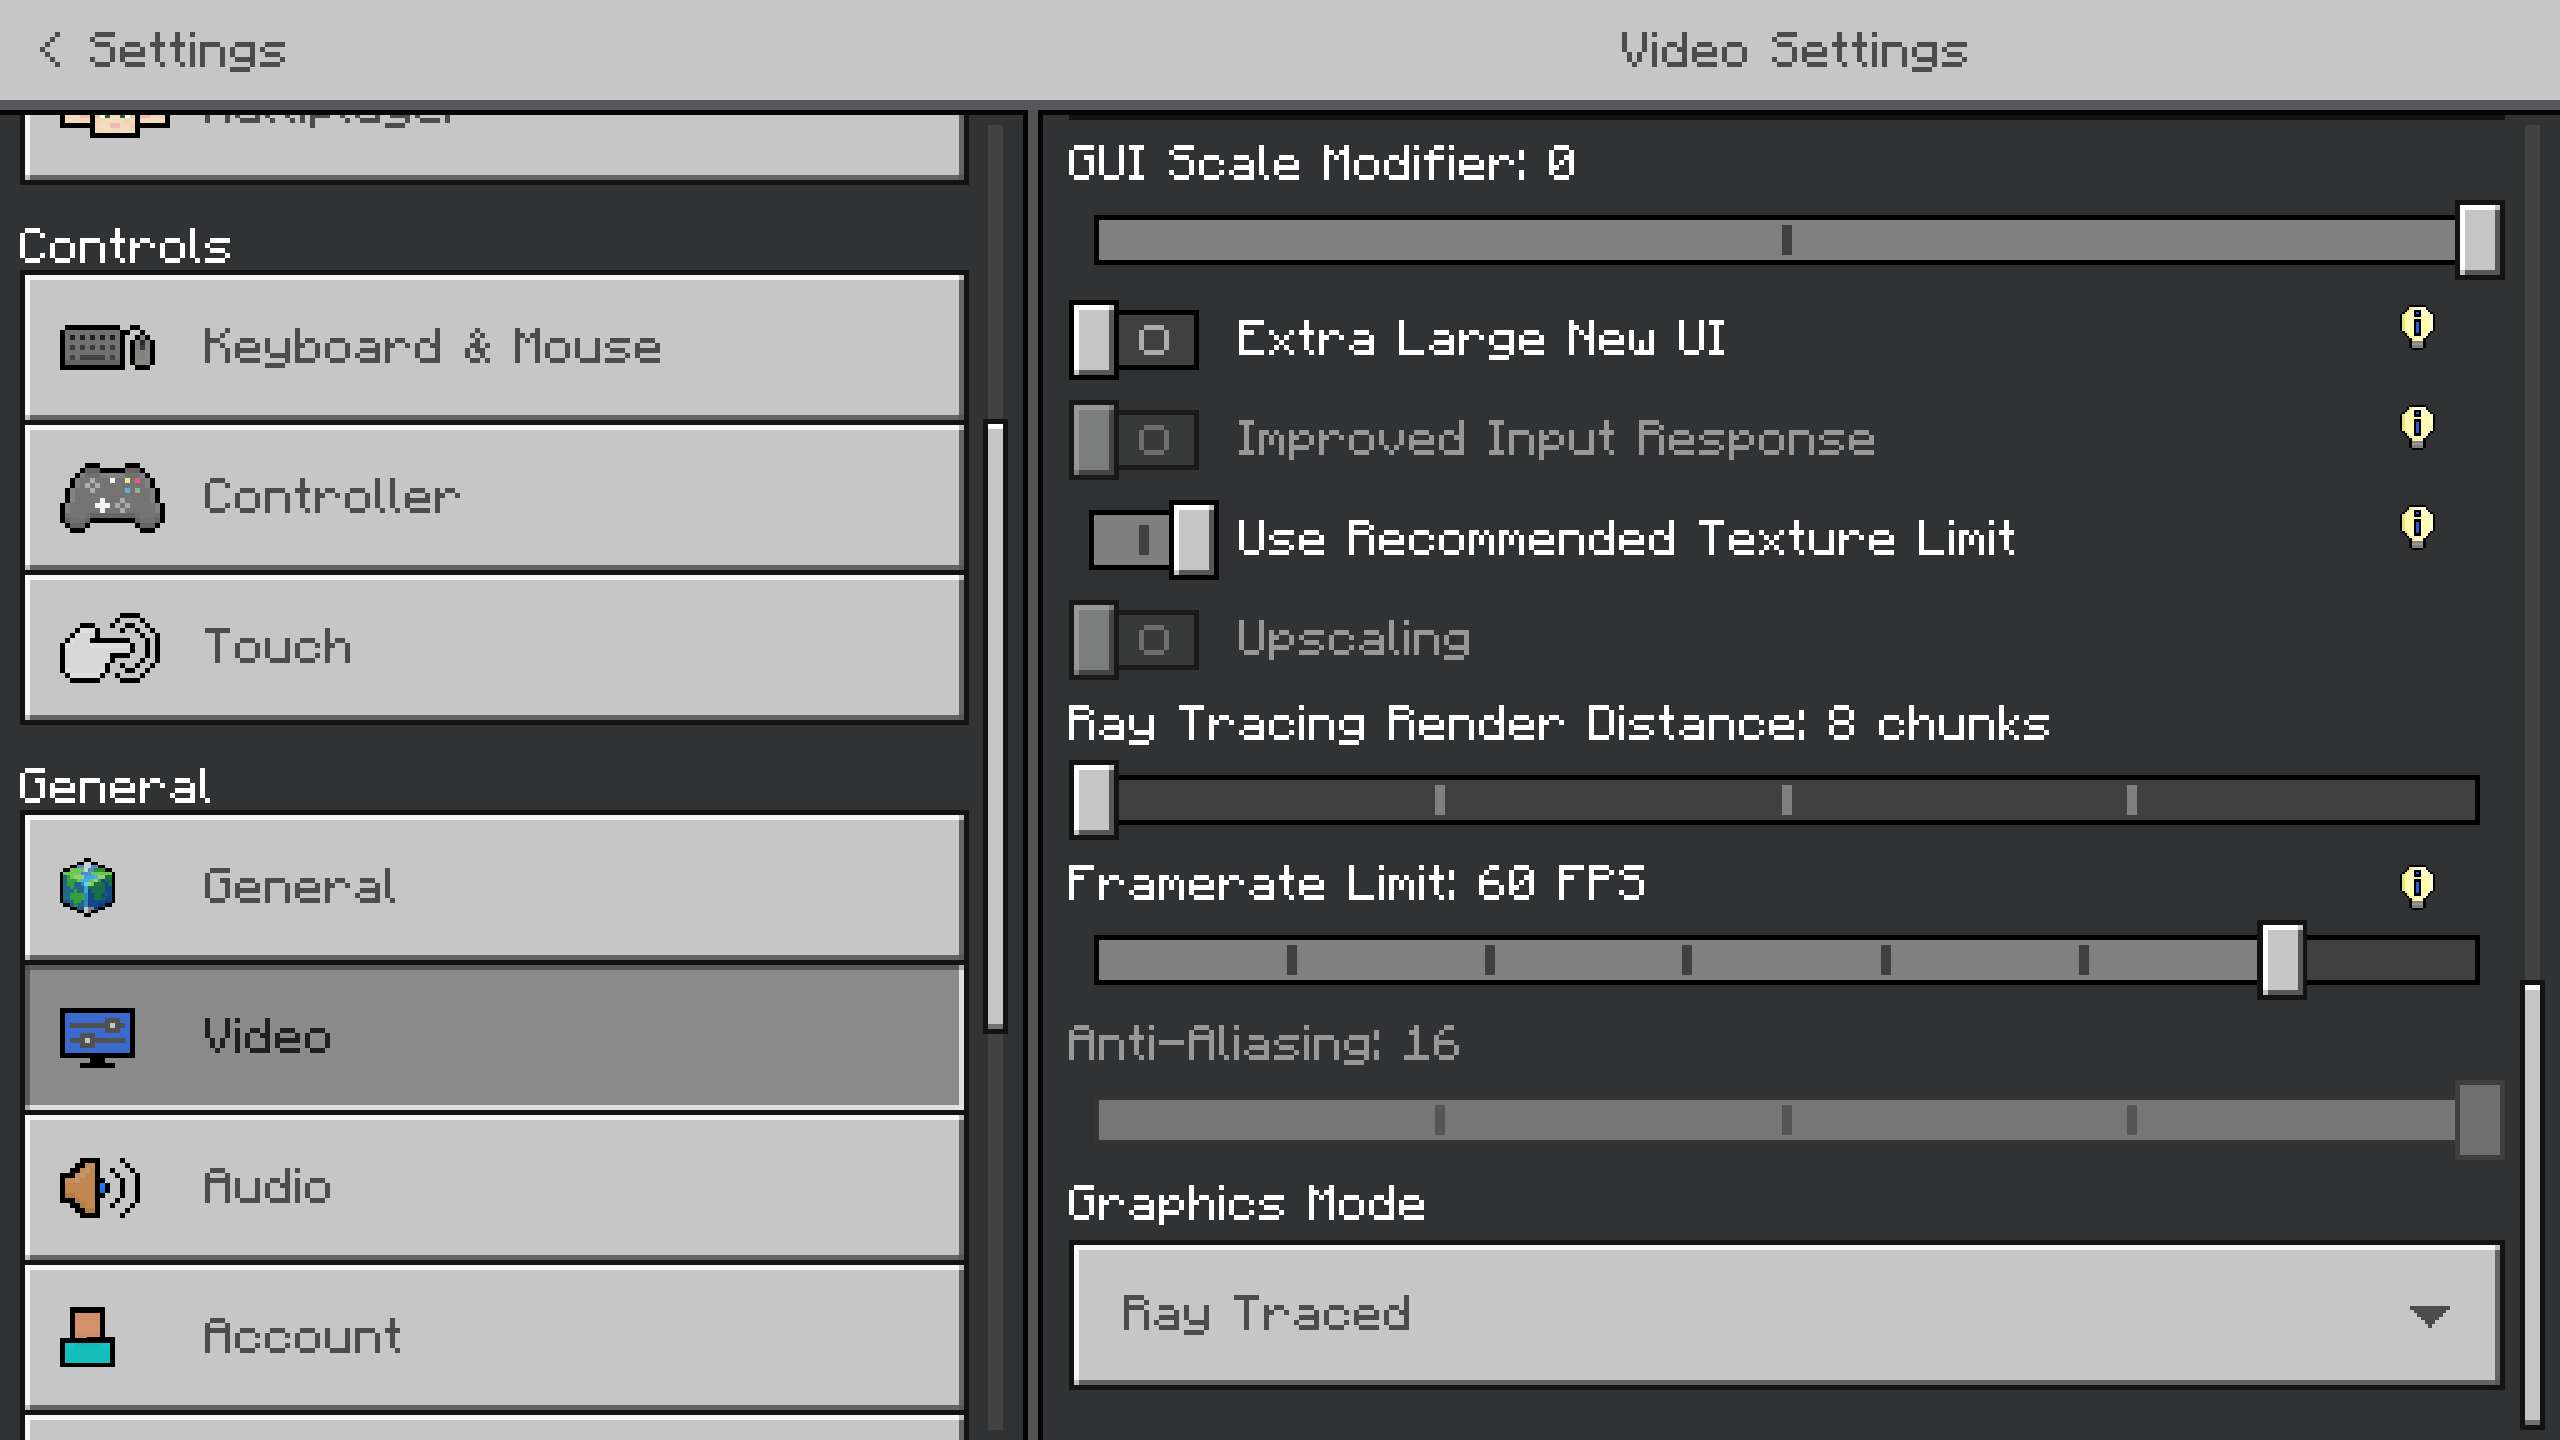Click the left sidebar scrollbar thumb
2560x1440 pixels.
[x=995, y=725]
